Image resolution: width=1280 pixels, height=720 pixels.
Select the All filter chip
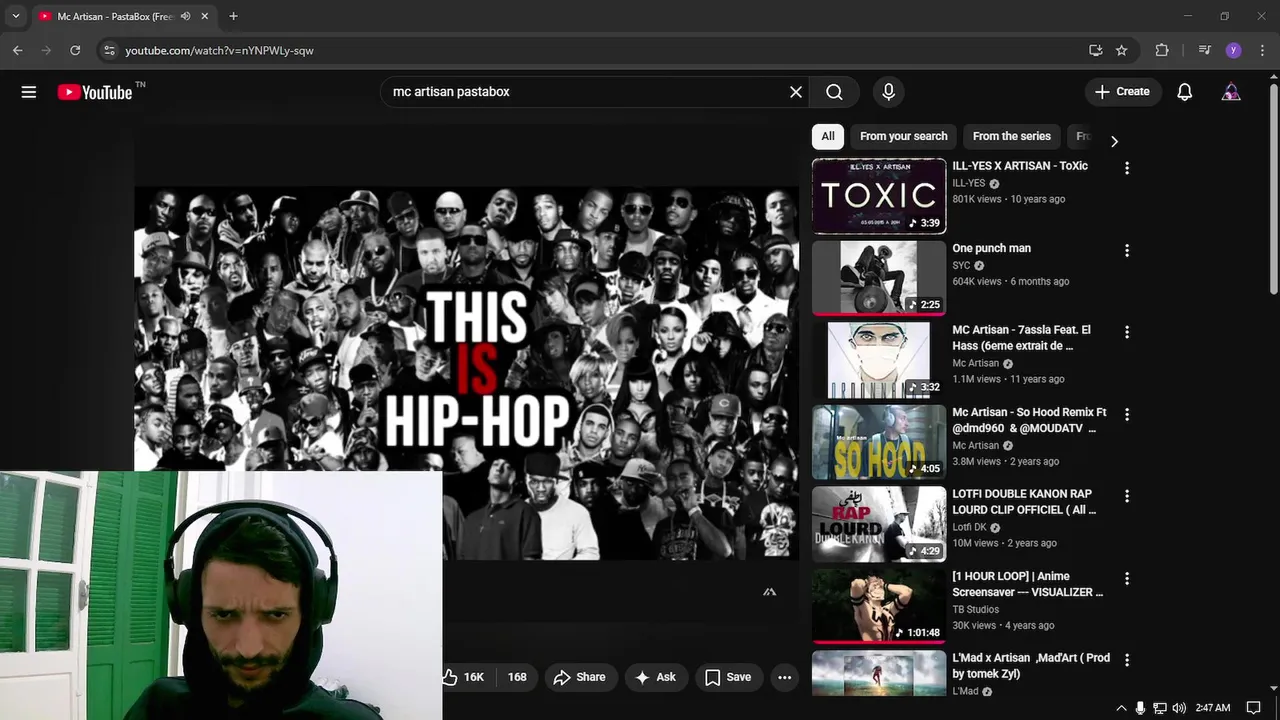coord(828,136)
